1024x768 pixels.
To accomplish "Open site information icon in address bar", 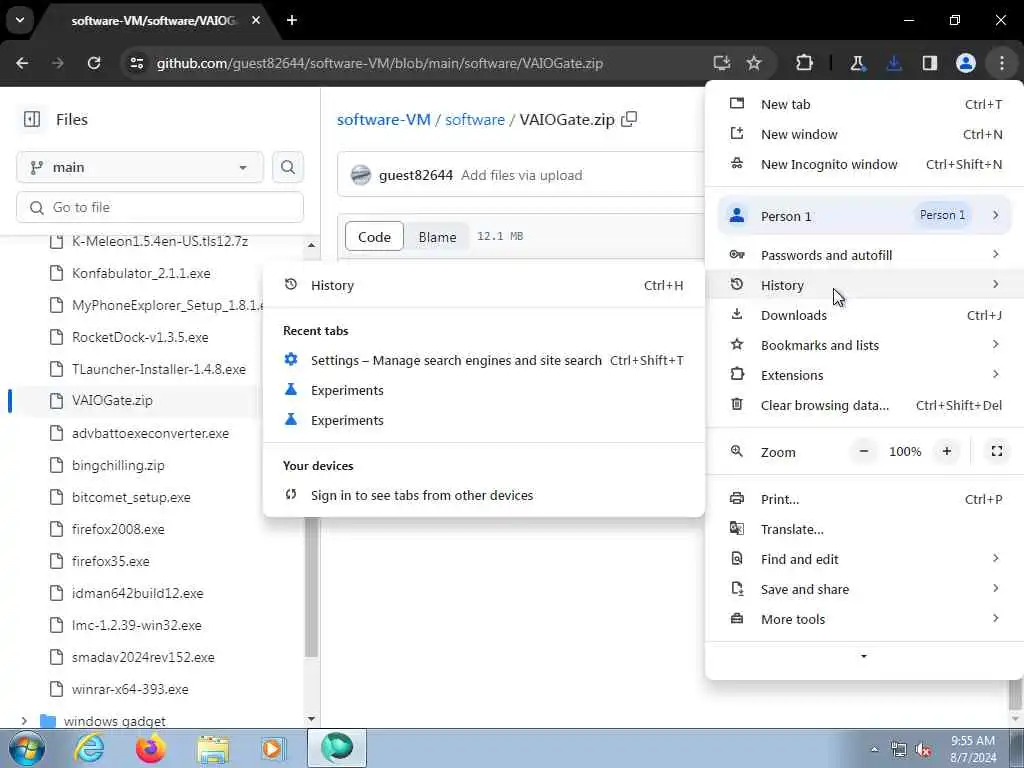I will [x=136, y=63].
